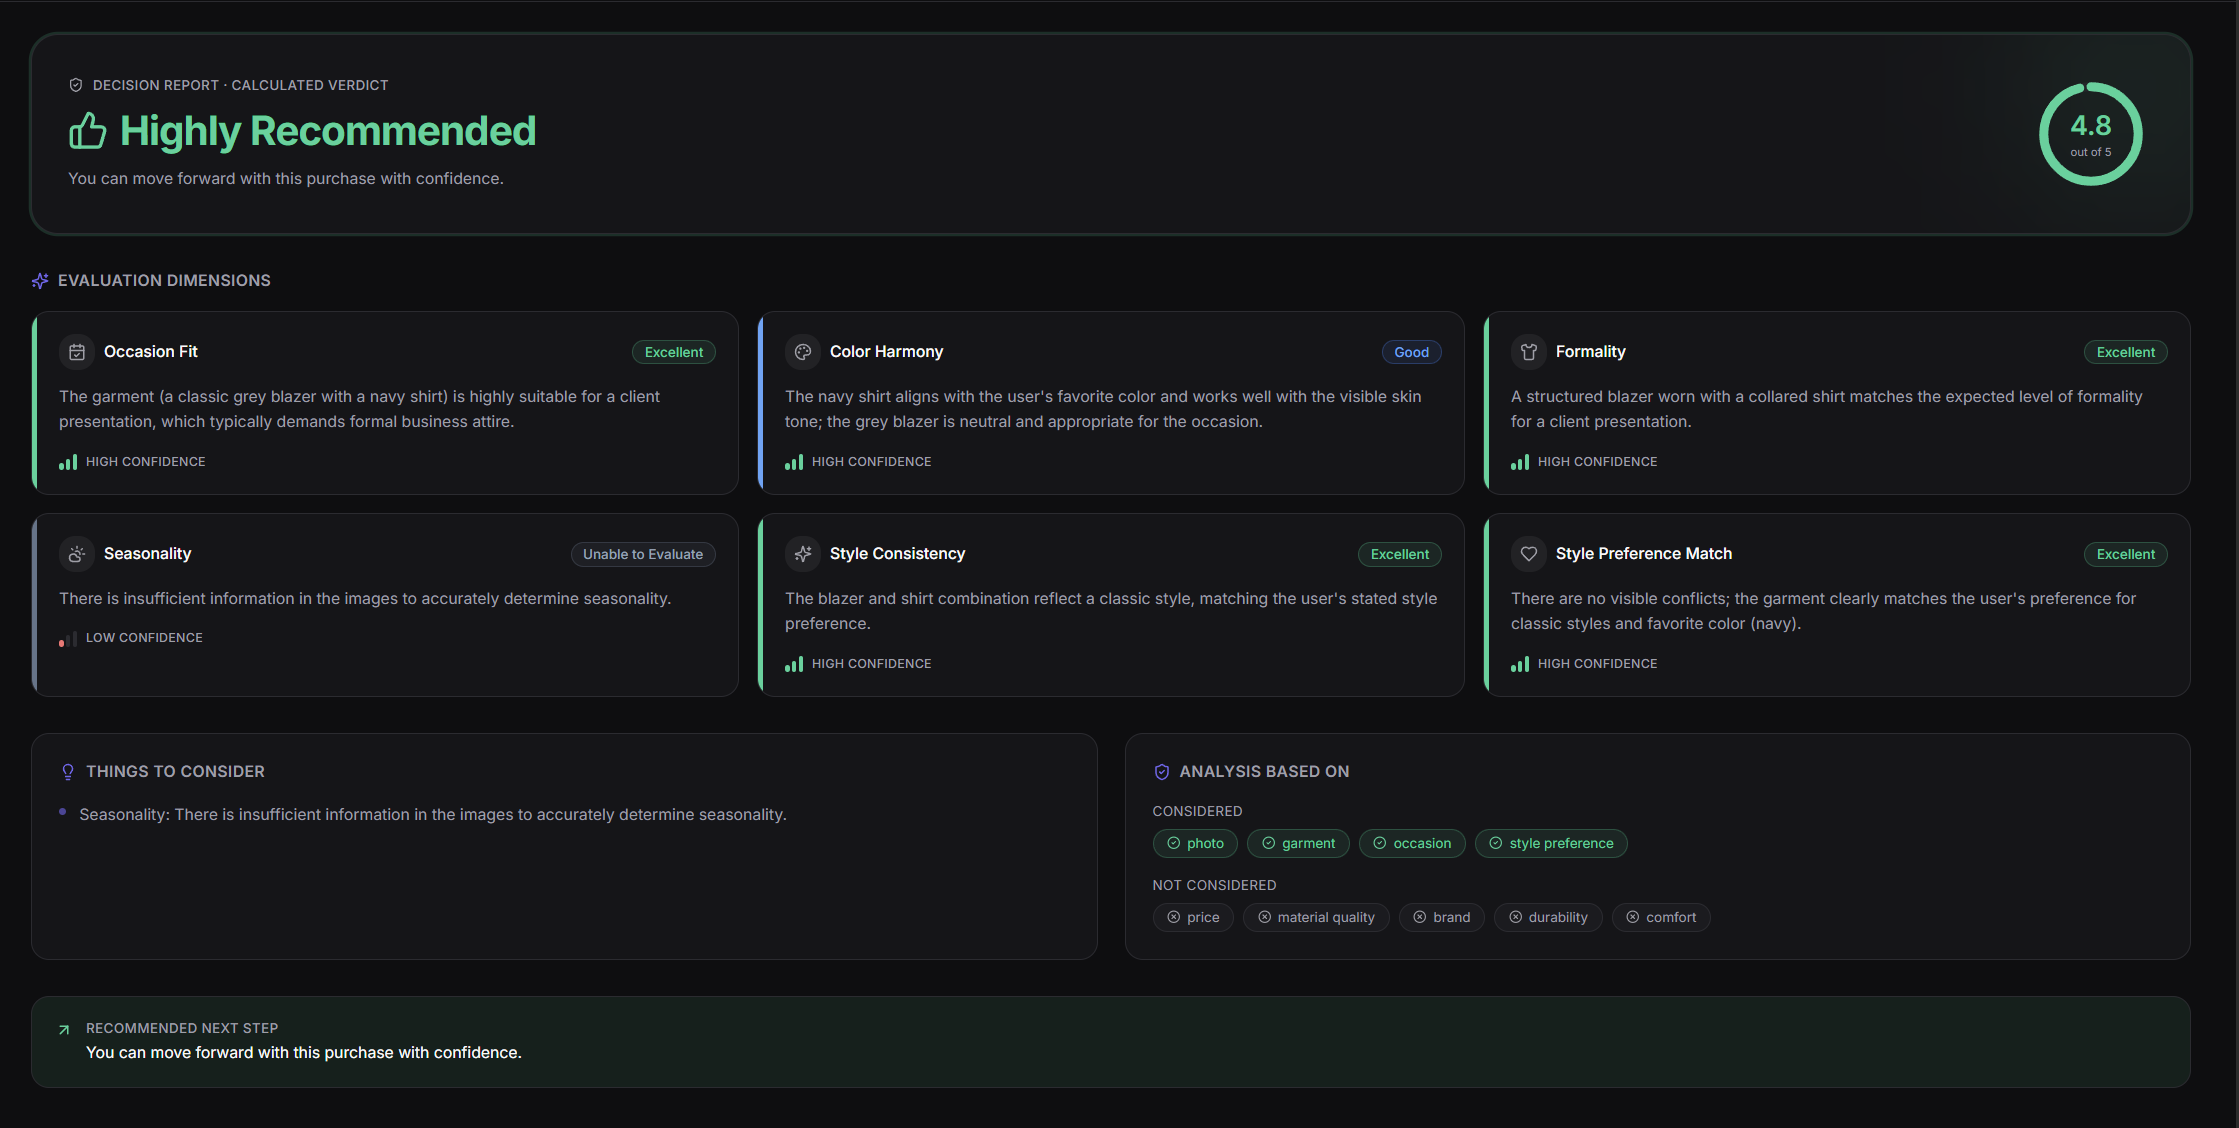
Task: Click the Formality shirt icon
Action: coord(1529,352)
